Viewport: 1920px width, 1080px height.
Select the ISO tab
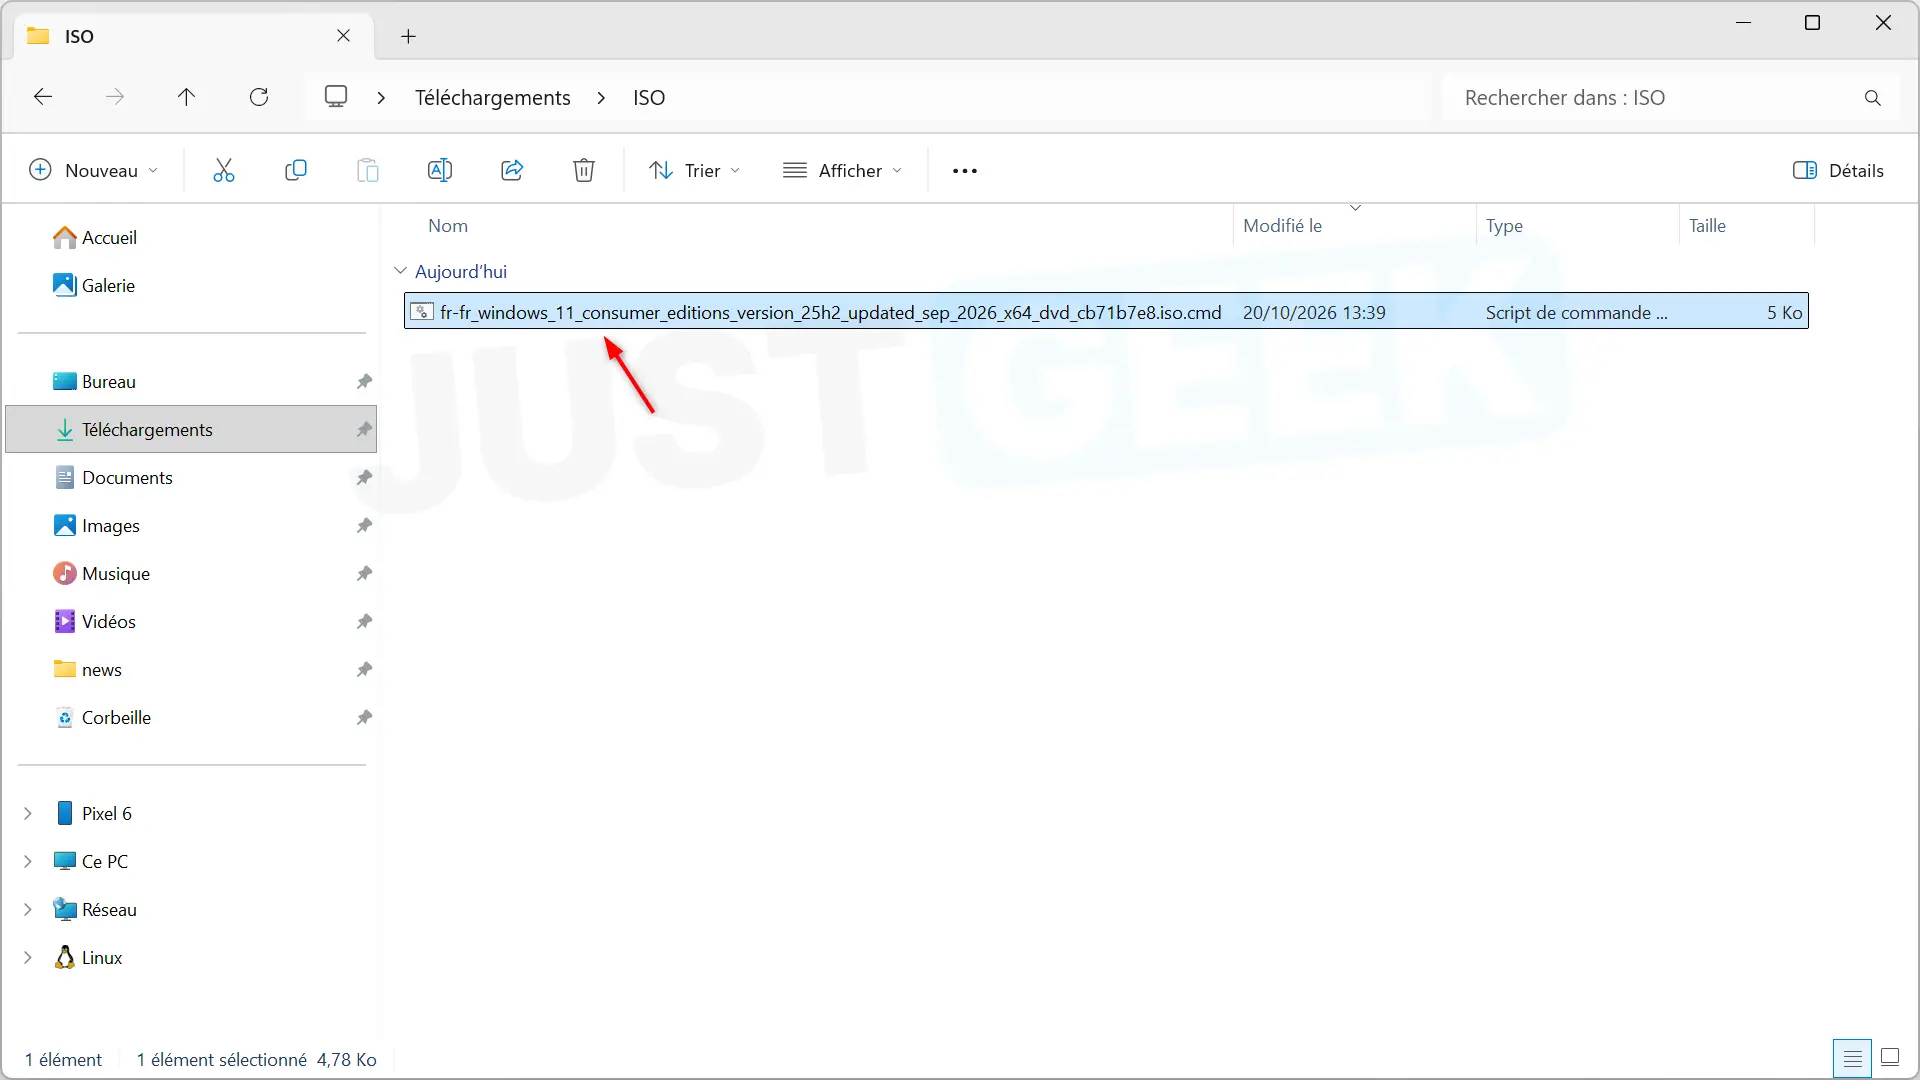tap(195, 36)
